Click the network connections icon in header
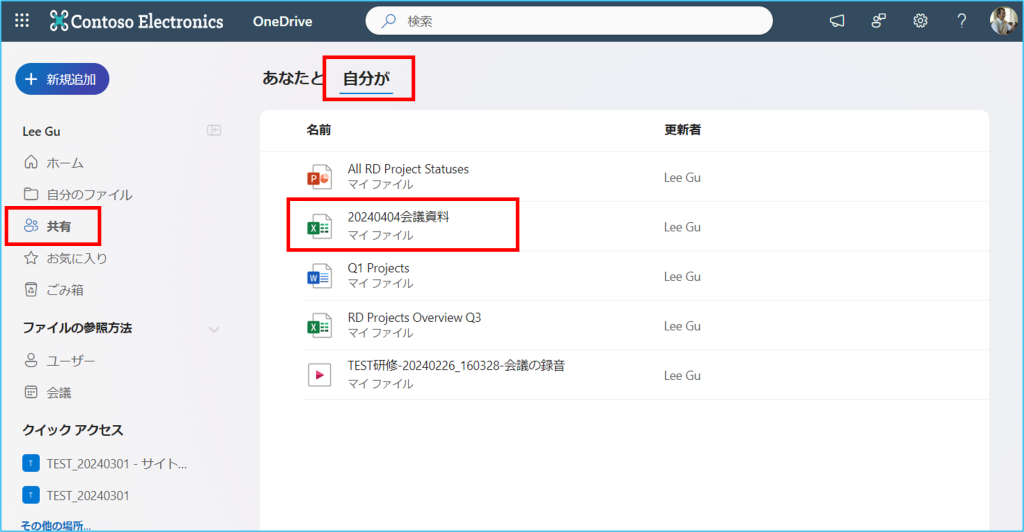 pyautogui.click(x=879, y=21)
